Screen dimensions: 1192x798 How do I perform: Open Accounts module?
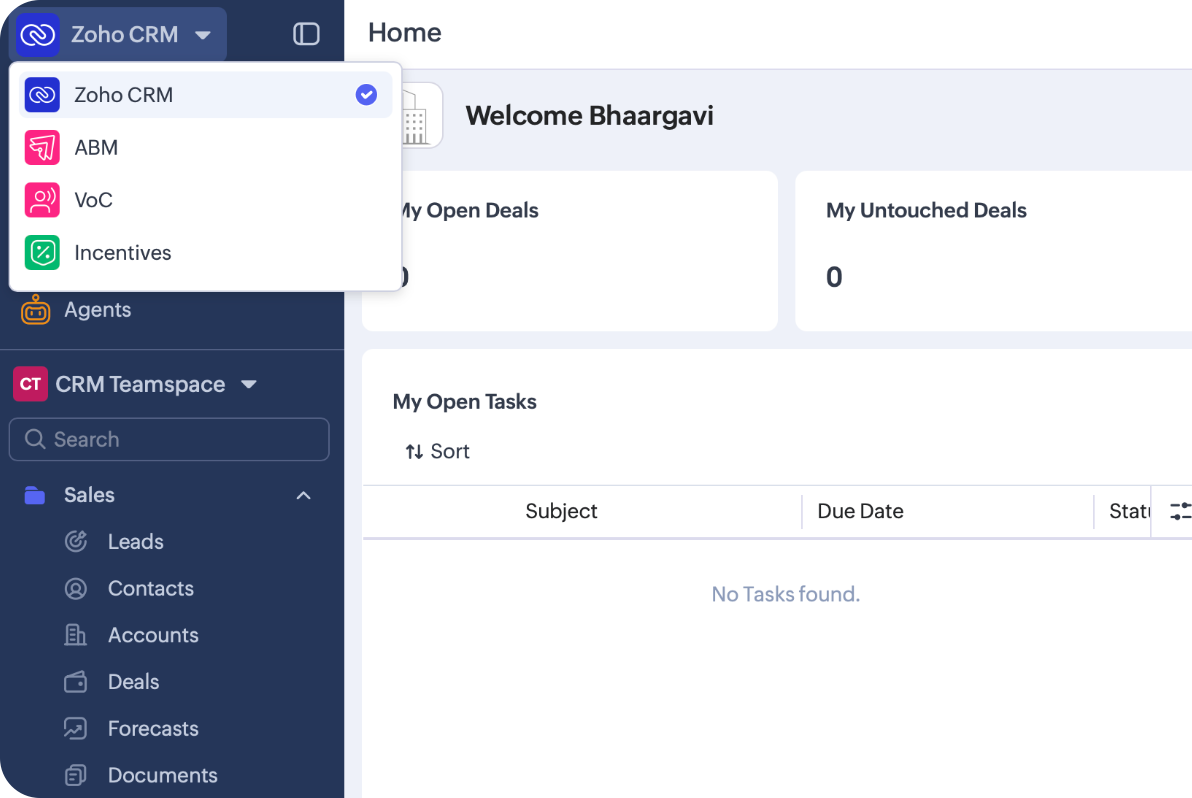coord(153,635)
